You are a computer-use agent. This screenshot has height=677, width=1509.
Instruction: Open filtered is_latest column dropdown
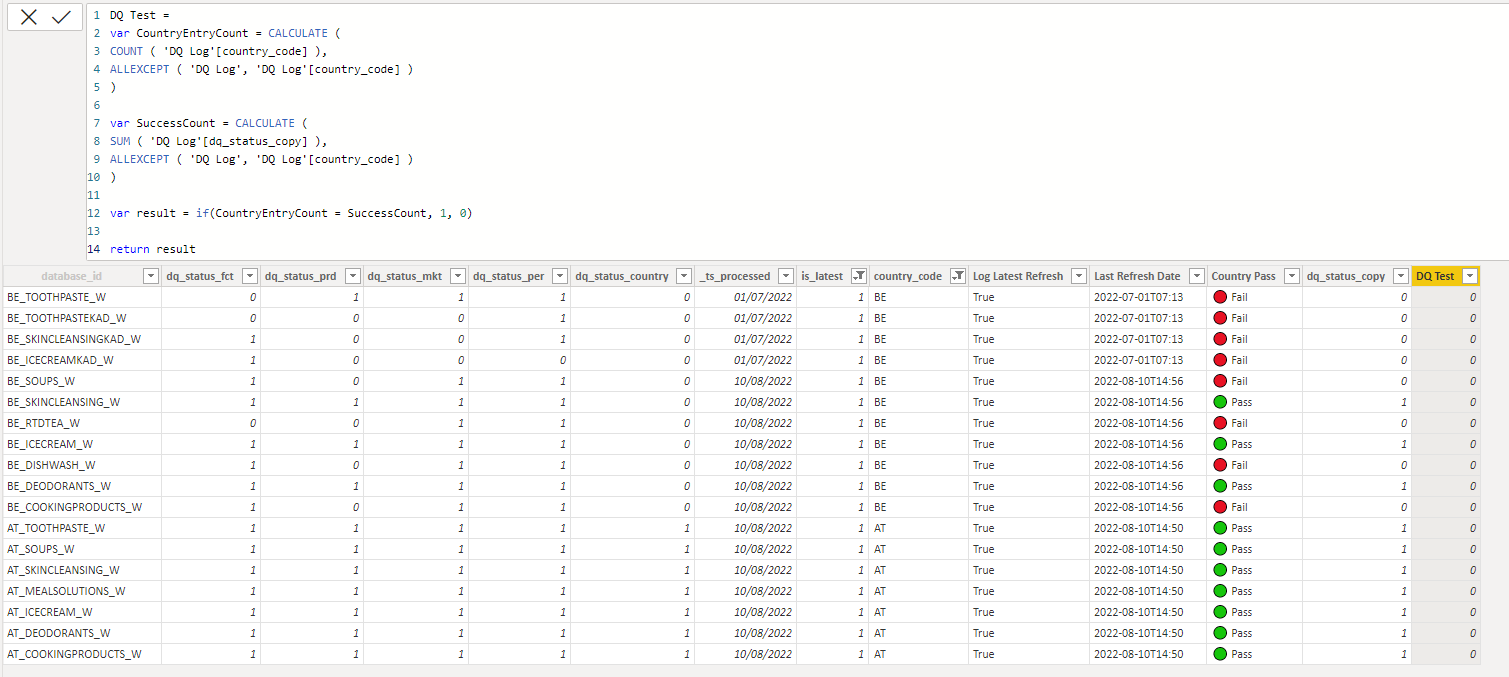(857, 276)
